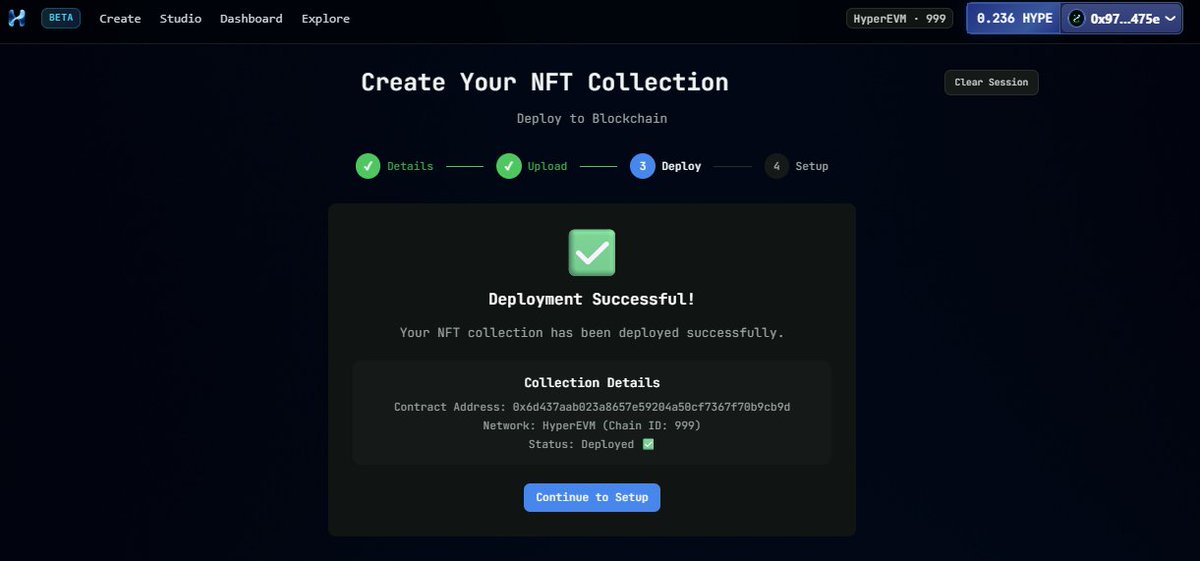Select the Details step label
The image size is (1200, 561).
(410, 166)
